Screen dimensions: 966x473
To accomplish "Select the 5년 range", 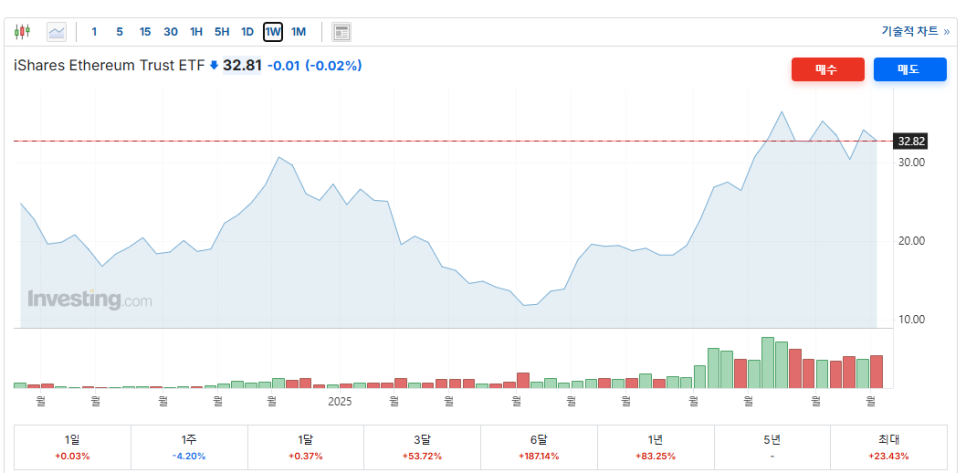I will 772,448.
